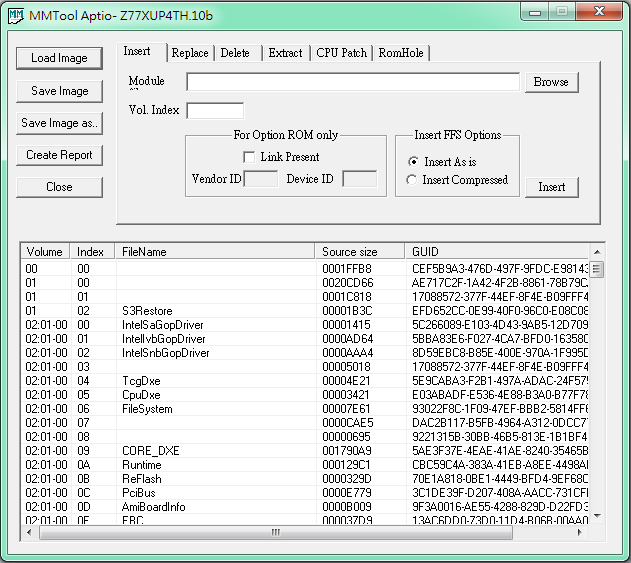Image resolution: width=631 pixels, height=563 pixels.
Task: Click the MMTool app icon in title bar
Action: [16, 16]
